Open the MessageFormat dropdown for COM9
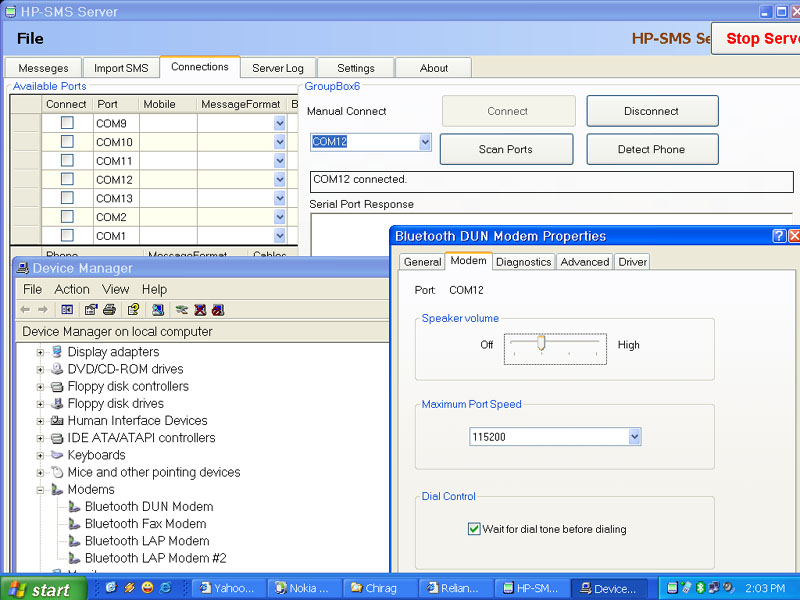 tap(279, 123)
